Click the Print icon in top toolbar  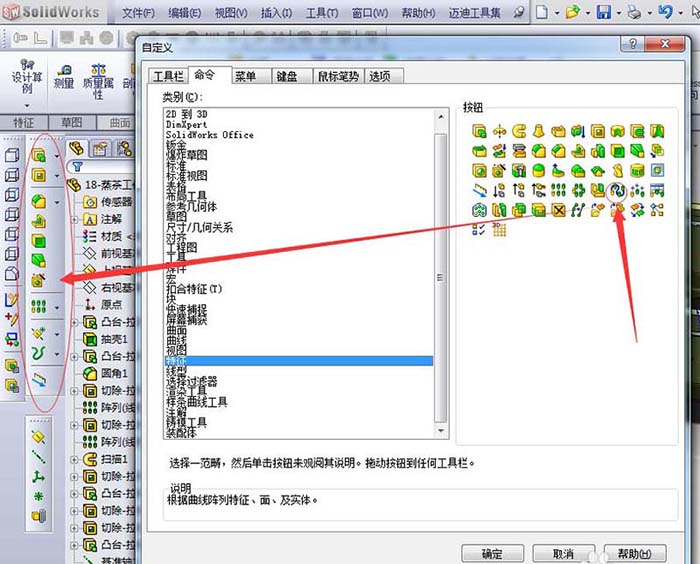pos(634,13)
